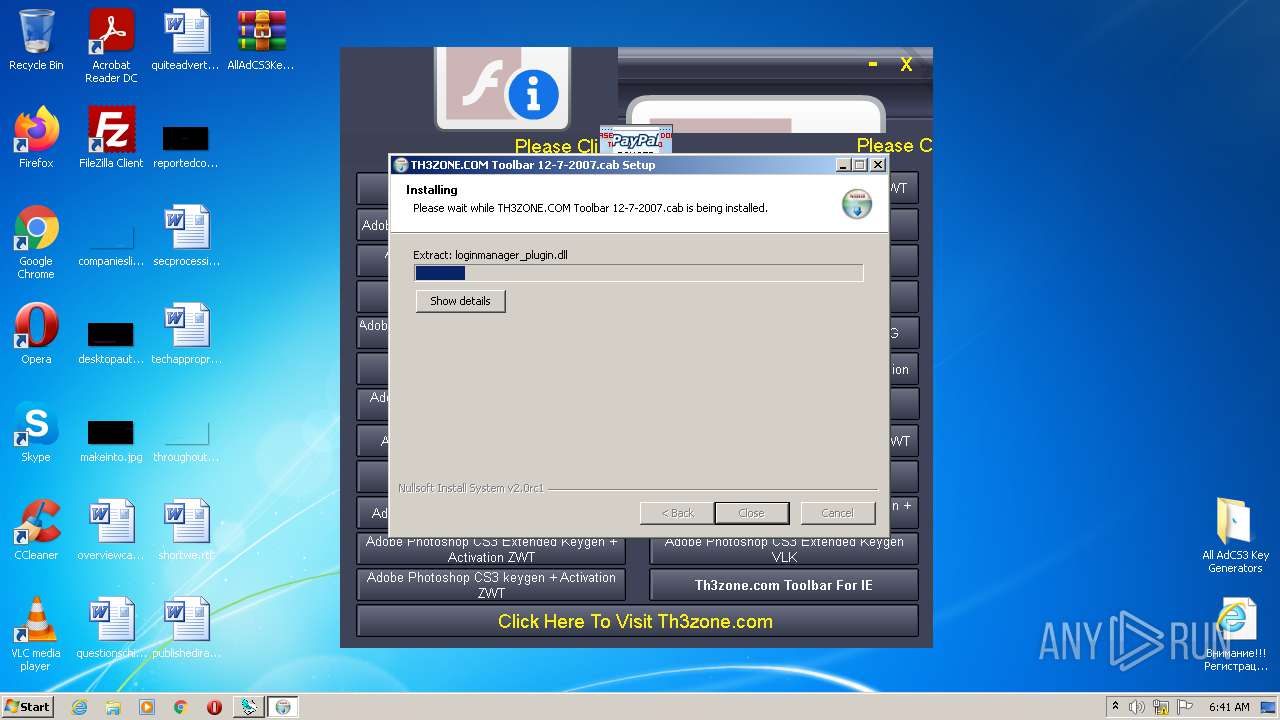Minimize the TH3ZONE.COM Toolbar Setup window
1280x720 pixels.
pyautogui.click(x=842, y=165)
